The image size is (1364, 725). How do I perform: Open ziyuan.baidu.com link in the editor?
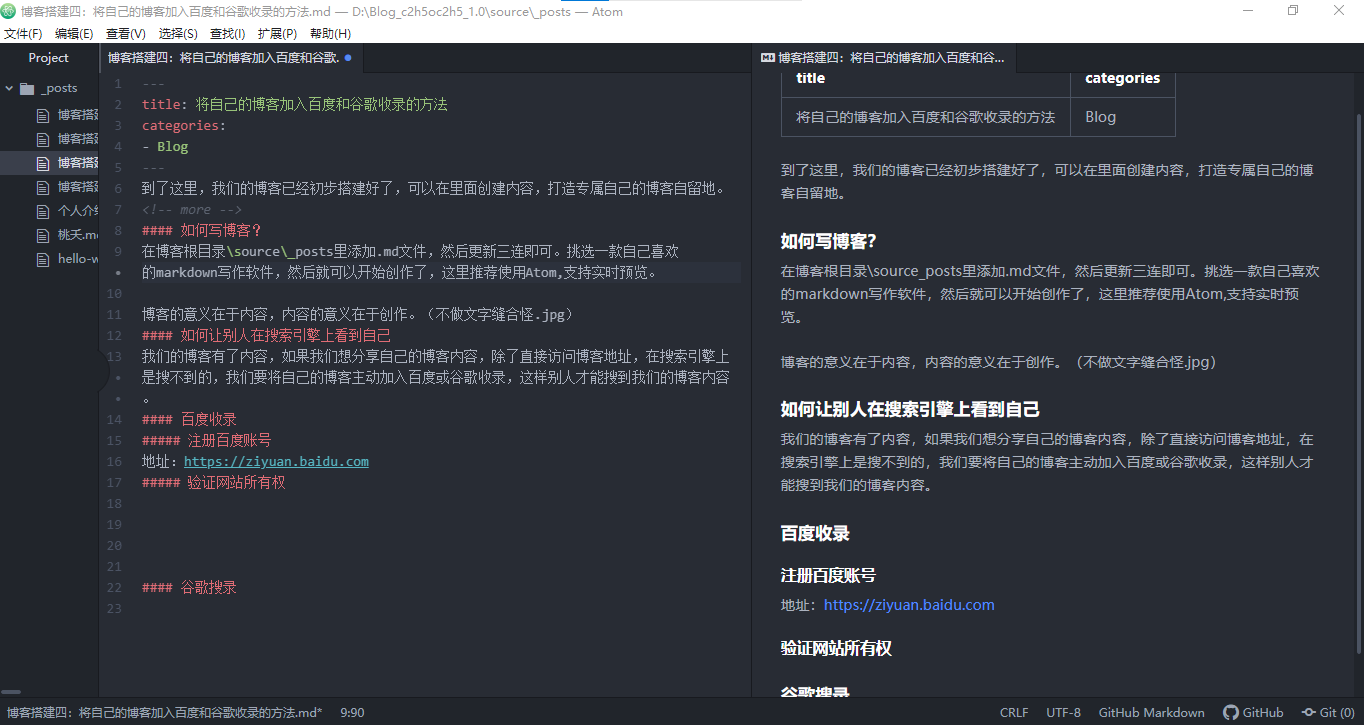point(277,462)
